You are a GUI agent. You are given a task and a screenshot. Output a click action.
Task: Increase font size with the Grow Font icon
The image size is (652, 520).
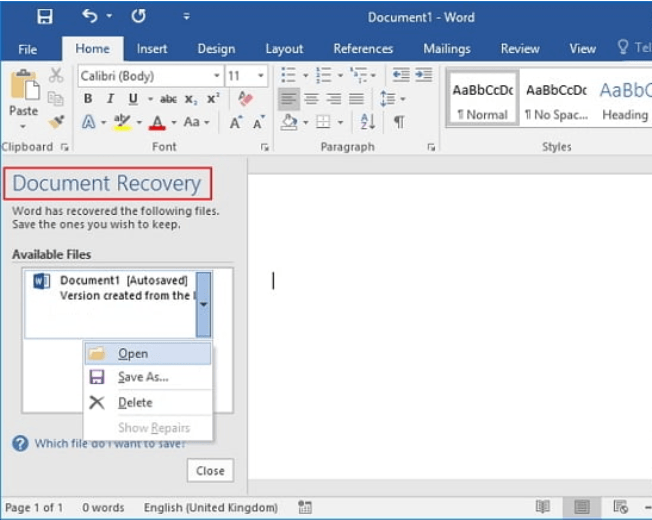tap(236, 122)
